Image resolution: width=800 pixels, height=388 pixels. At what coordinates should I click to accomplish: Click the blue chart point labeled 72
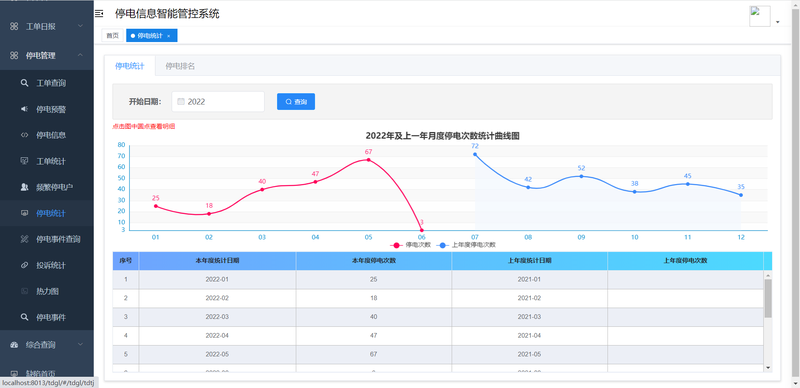(x=475, y=154)
